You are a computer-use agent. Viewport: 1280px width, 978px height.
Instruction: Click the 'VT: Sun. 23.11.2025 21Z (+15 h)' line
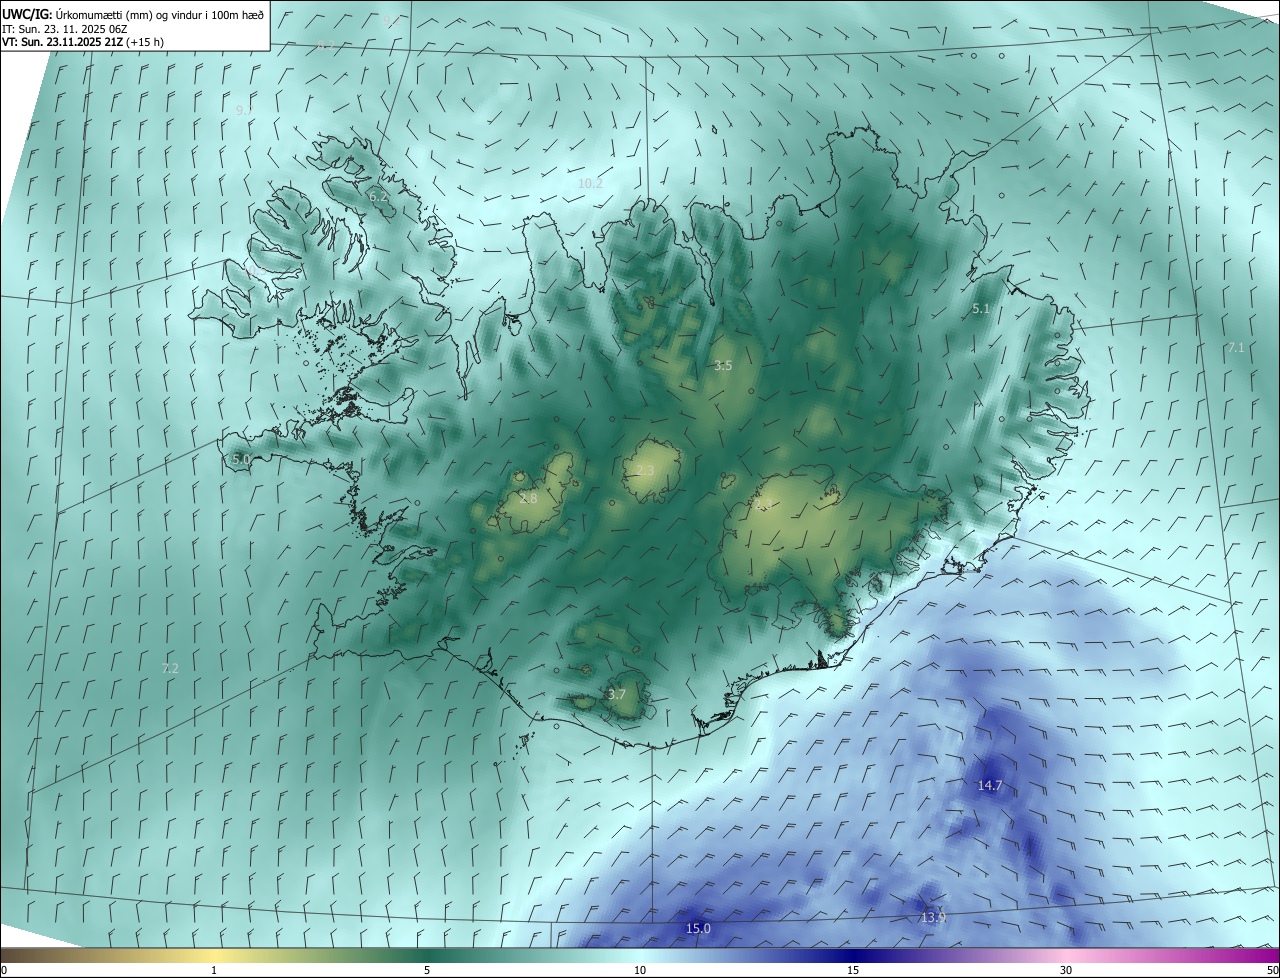pyautogui.click(x=83, y=42)
